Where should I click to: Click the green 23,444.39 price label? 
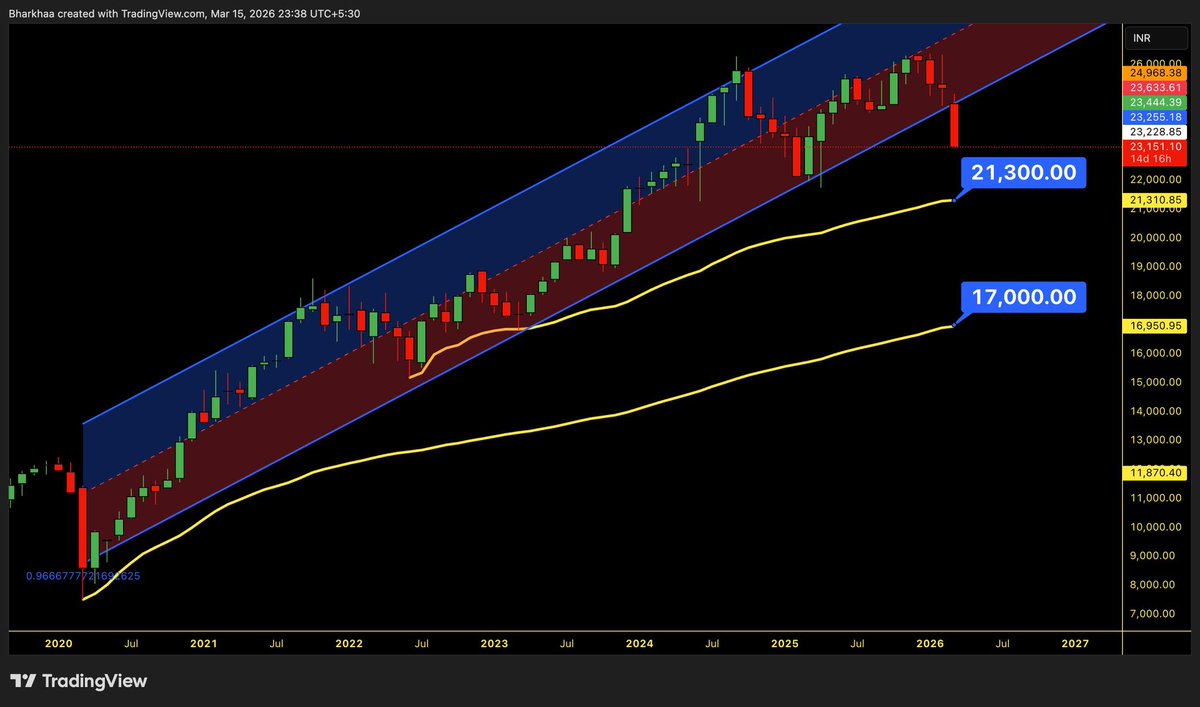click(x=1155, y=102)
